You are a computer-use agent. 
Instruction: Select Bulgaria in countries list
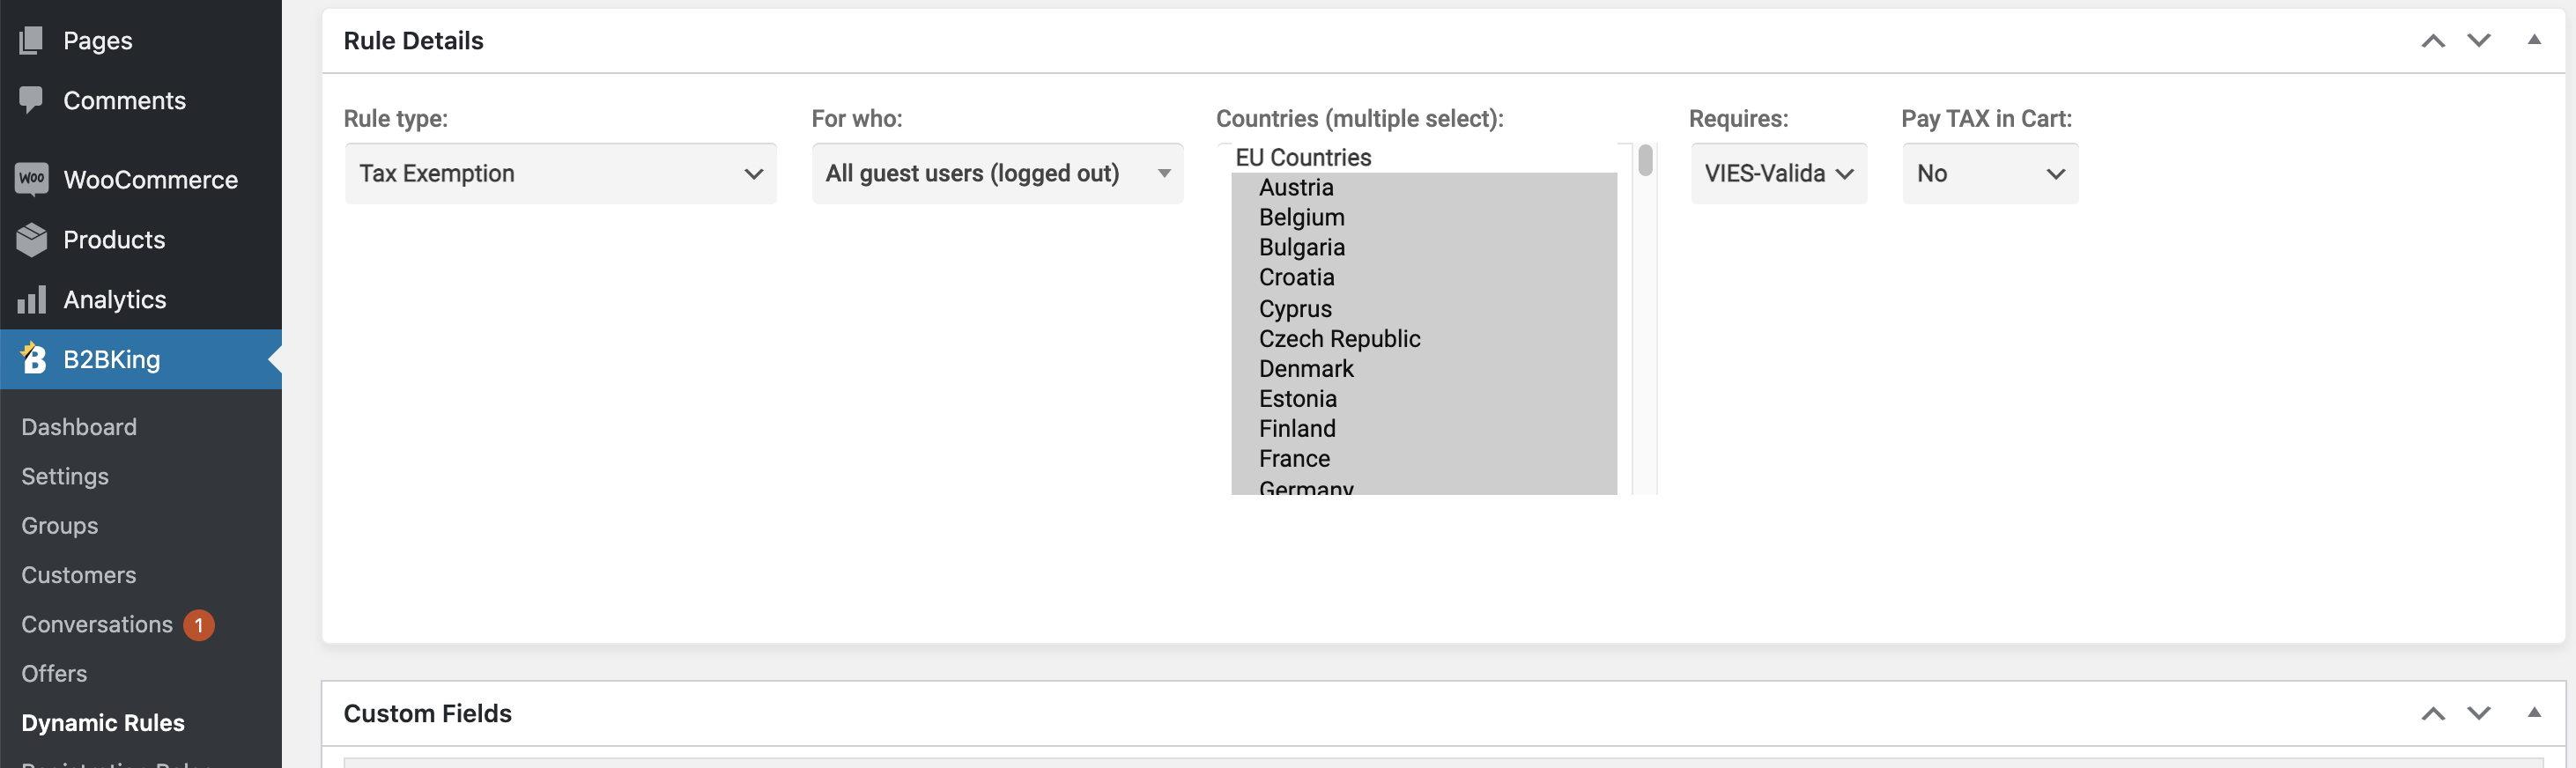coord(1423,247)
